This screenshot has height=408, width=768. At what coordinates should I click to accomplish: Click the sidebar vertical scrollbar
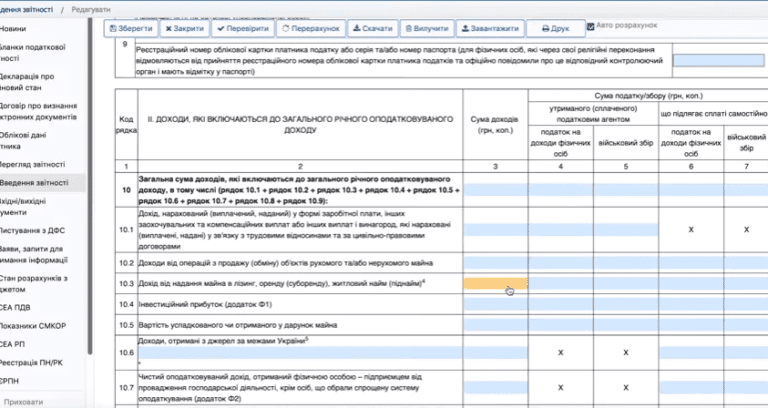tap(90, 186)
